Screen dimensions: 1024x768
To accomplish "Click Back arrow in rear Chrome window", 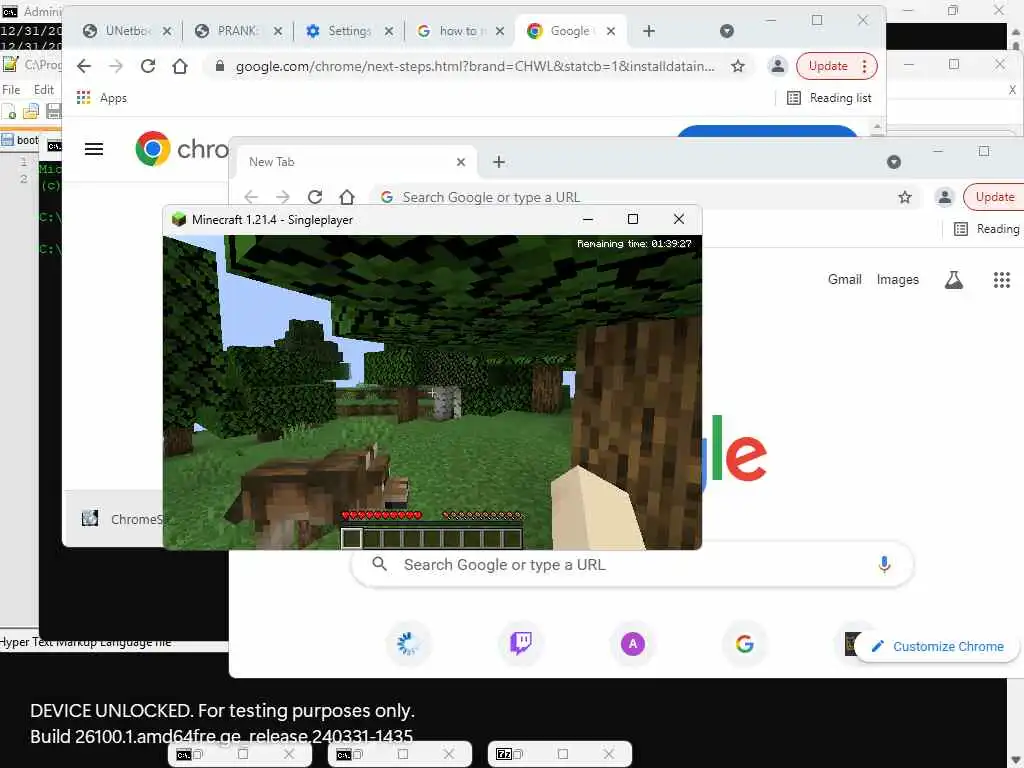I will click(x=84, y=66).
